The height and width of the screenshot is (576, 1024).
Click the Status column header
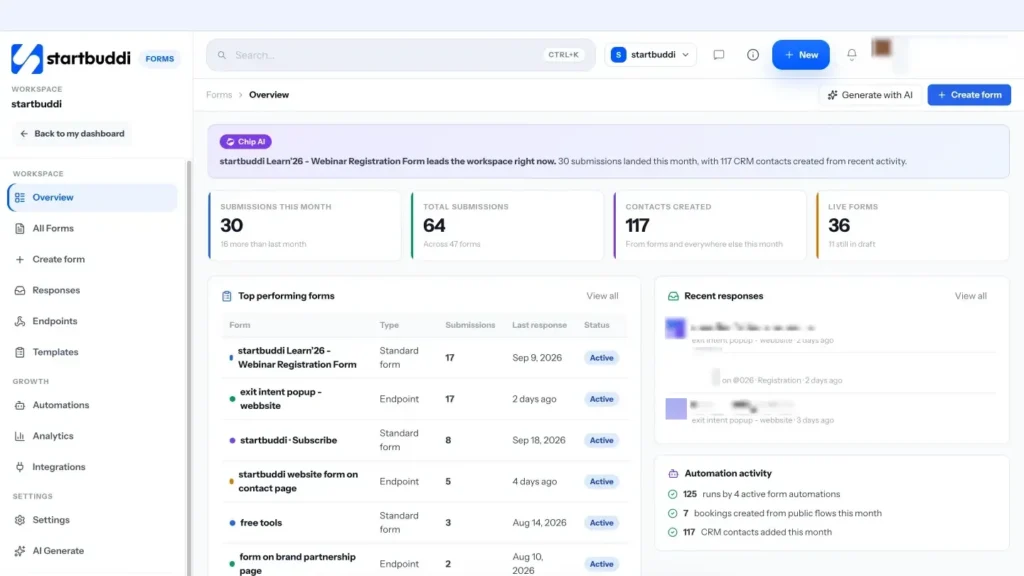point(597,325)
